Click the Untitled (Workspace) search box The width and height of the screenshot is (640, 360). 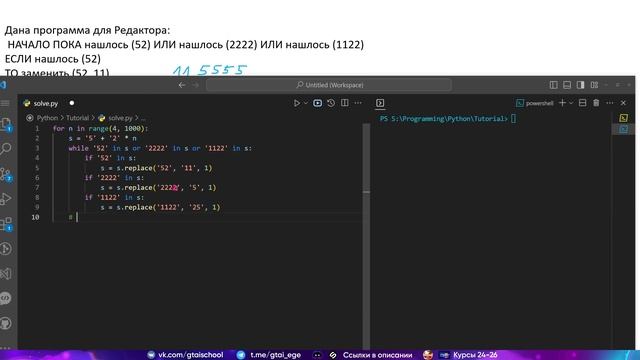click(329, 85)
